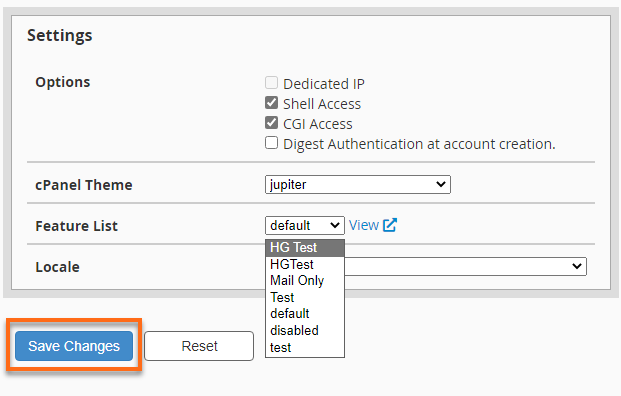This screenshot has width=621, height=396.
Task: Click the Locale label
Action: [57, 267]
